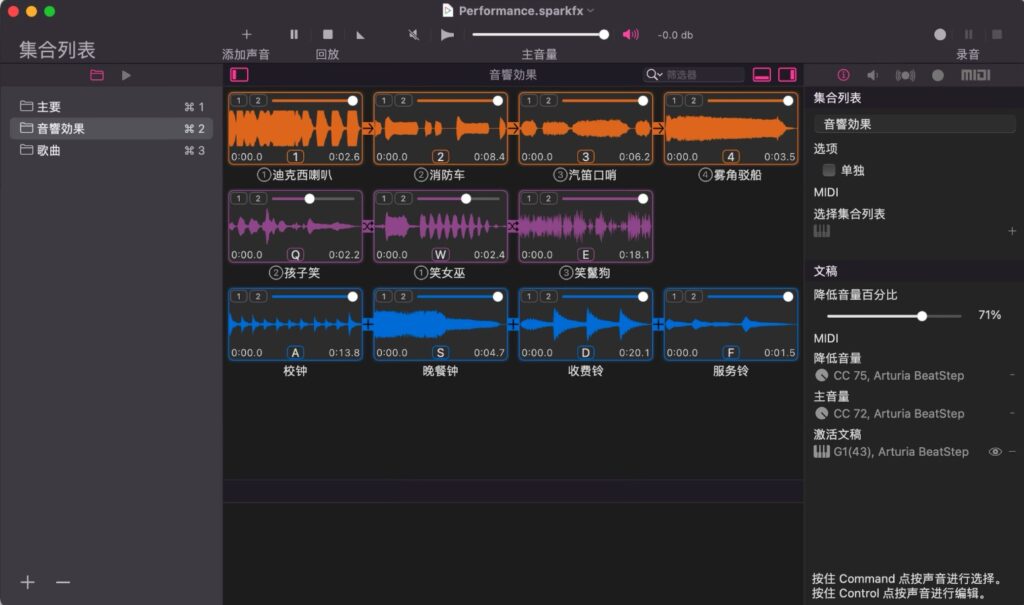The width and height of the screenshot is (1024, 605).
Task: Open the 添加声音 (add sound) panel
Action: (x=248, y=35)
